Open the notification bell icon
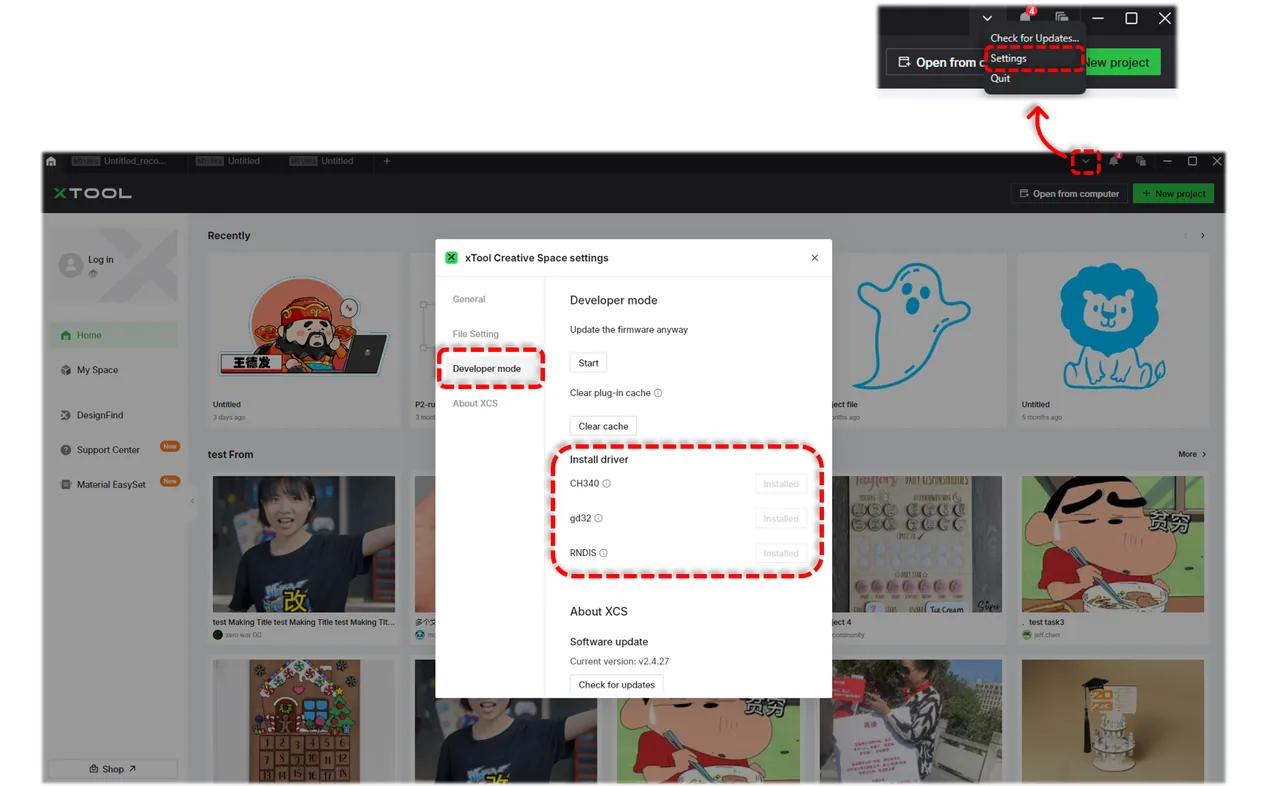 (1113, 161)
